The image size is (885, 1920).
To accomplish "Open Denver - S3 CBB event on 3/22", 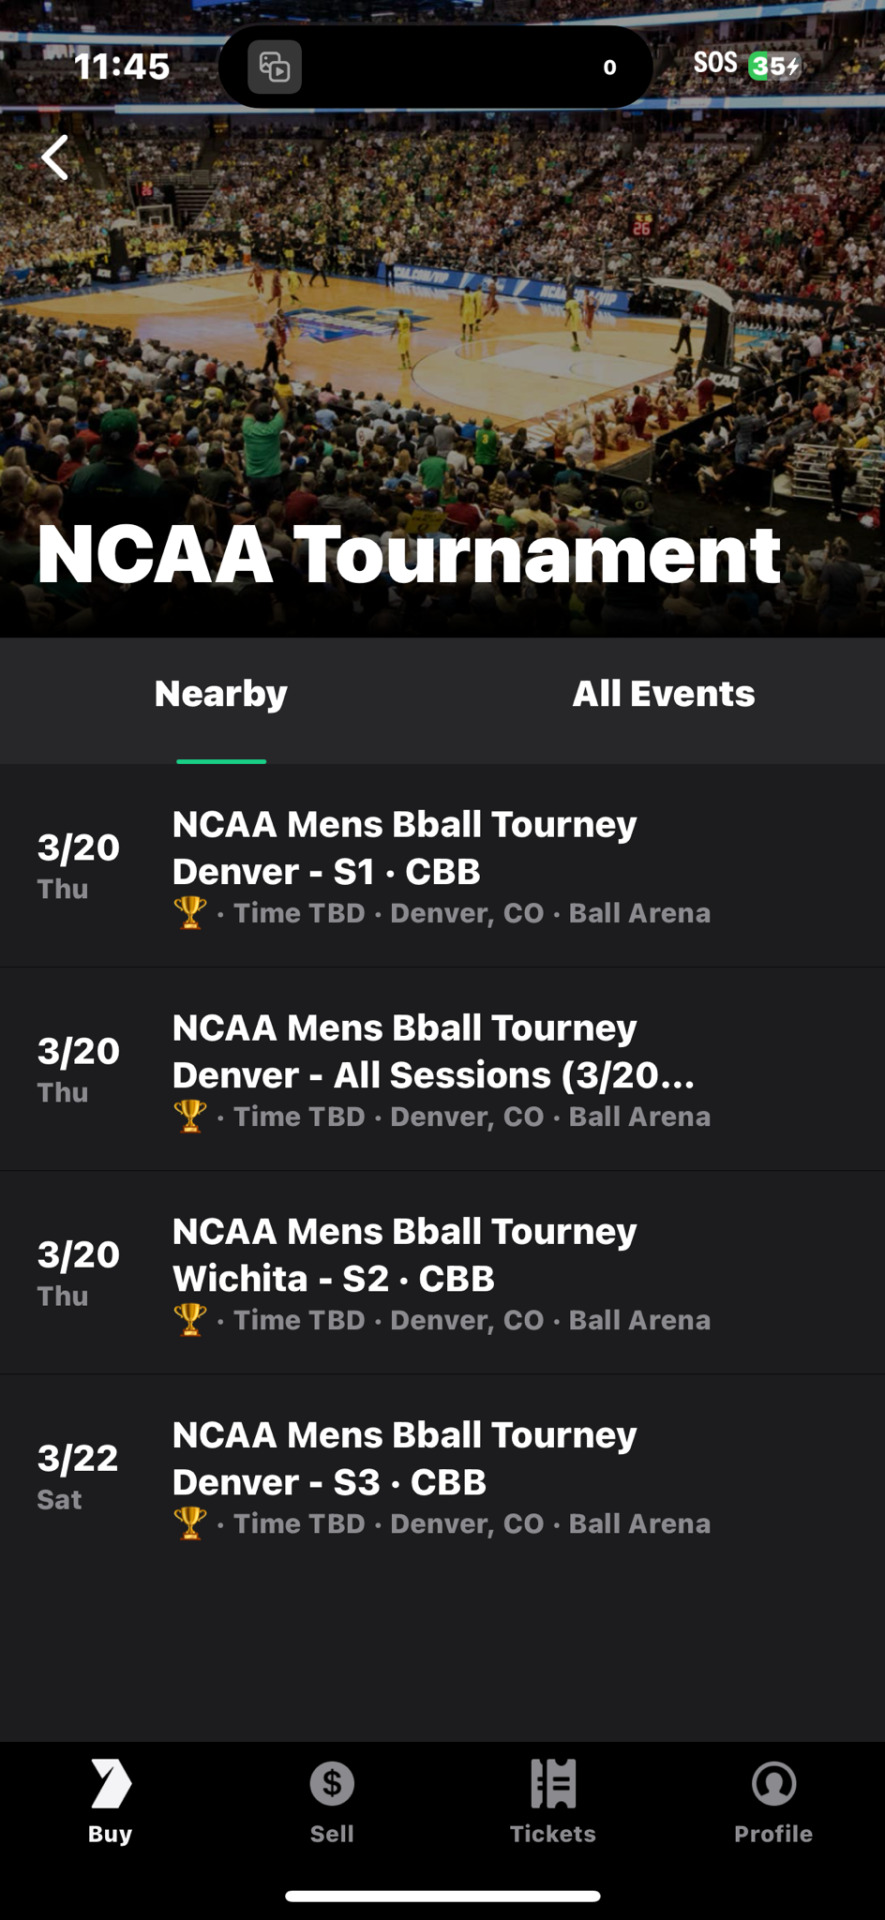I will click(x=442, y=1477).
